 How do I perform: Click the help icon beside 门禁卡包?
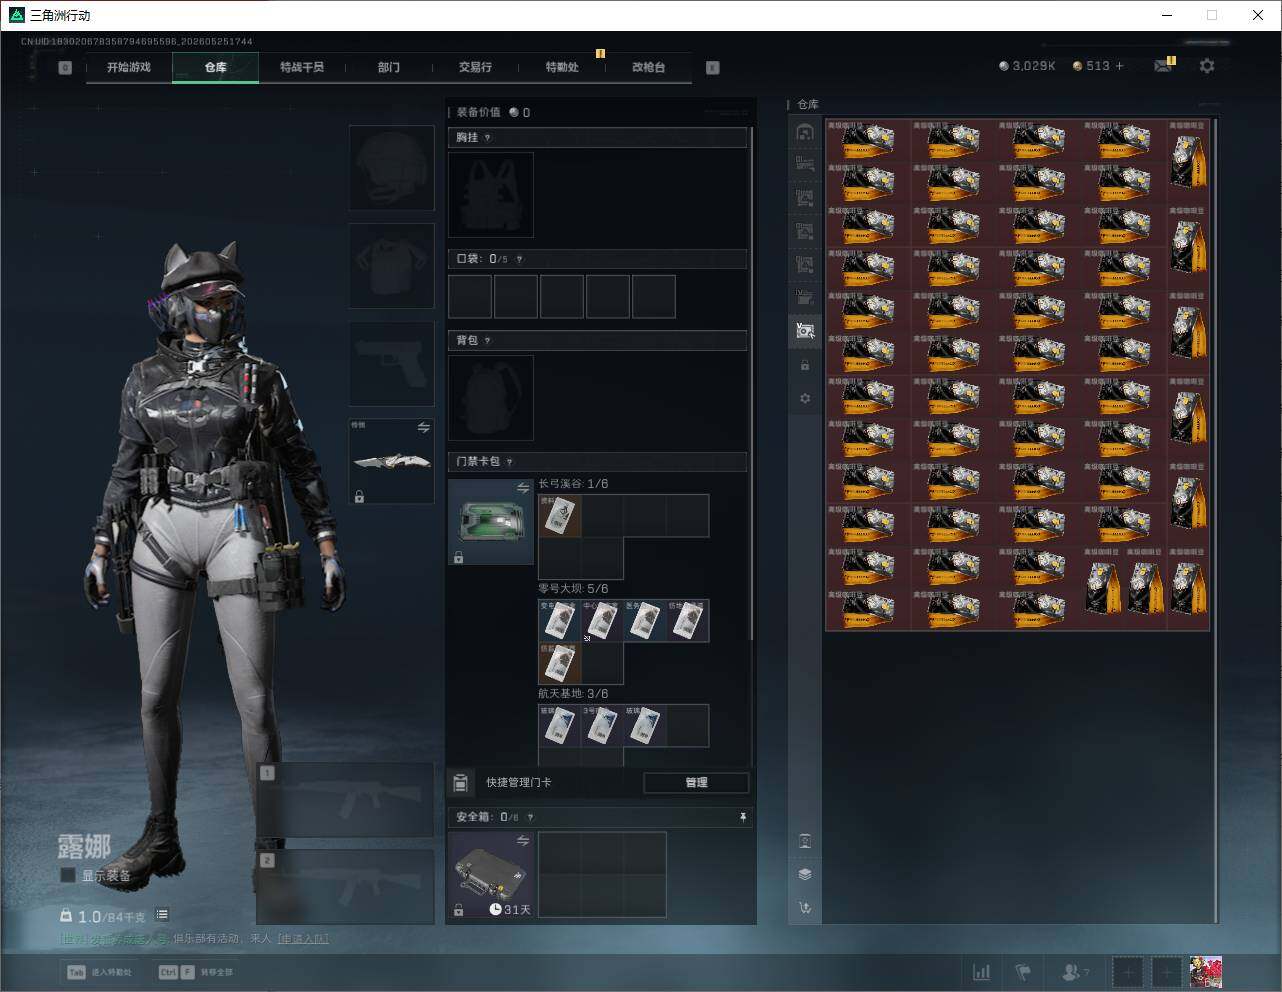pyautogui.click(x=510, y=462)
